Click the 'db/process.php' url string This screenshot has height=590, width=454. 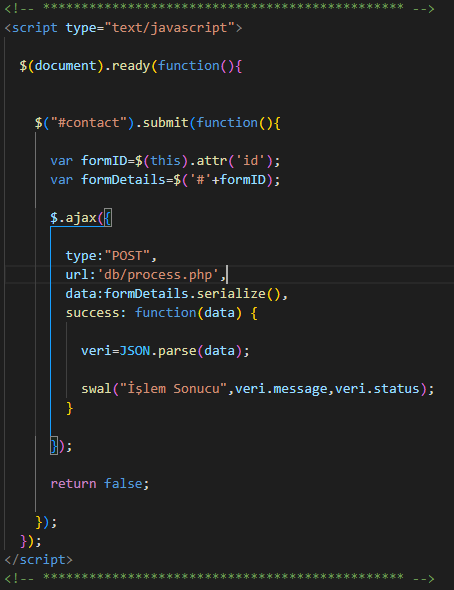tap(158, 275)
